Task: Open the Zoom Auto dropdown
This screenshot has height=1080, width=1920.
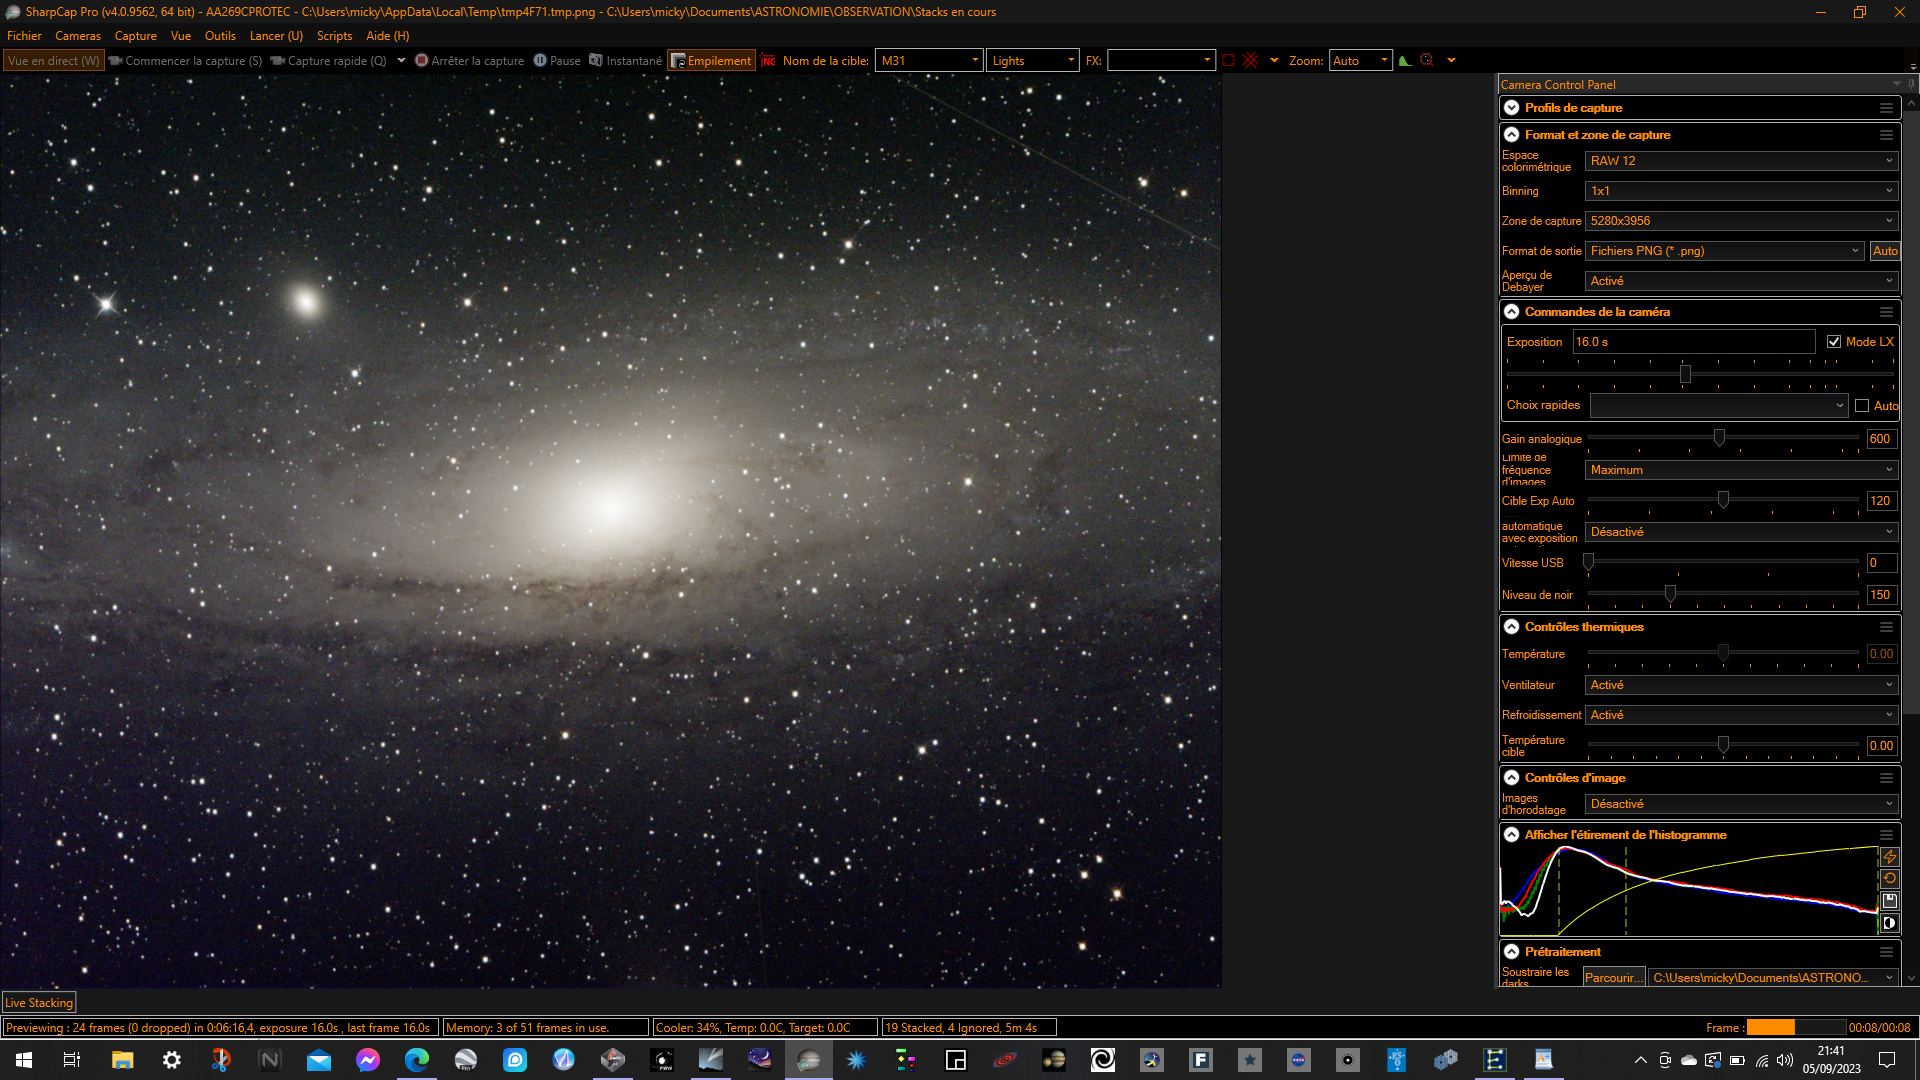Action: tap(1360, 61)
